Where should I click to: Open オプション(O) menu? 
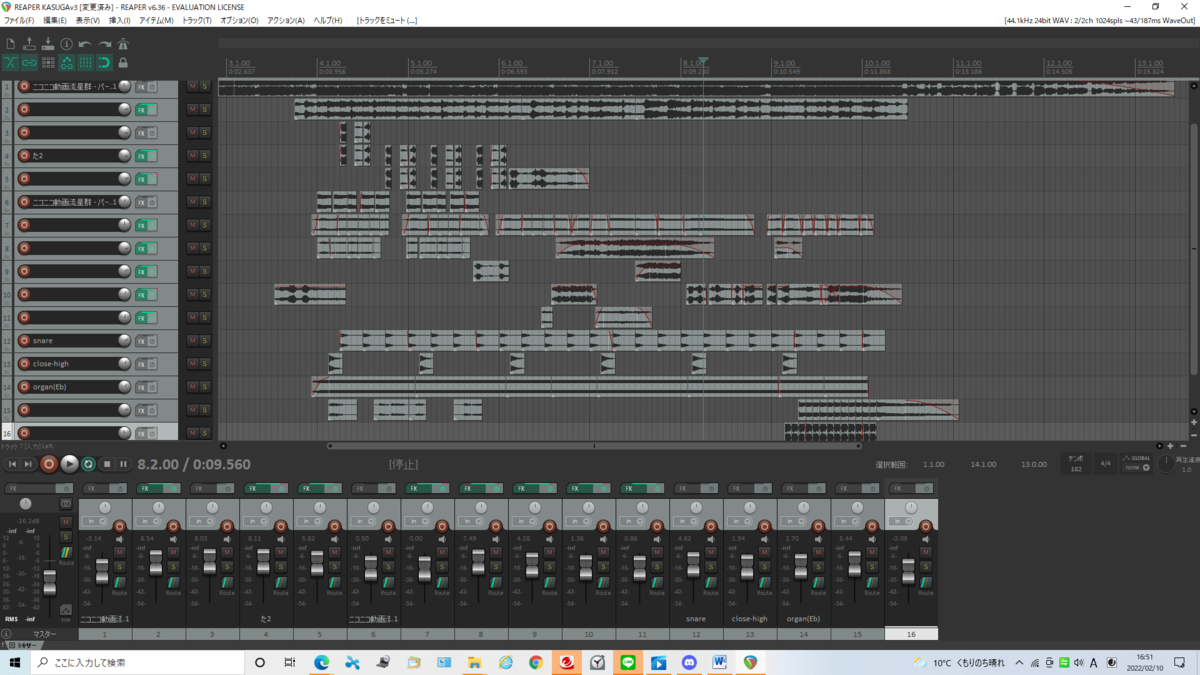coord(239,20)
